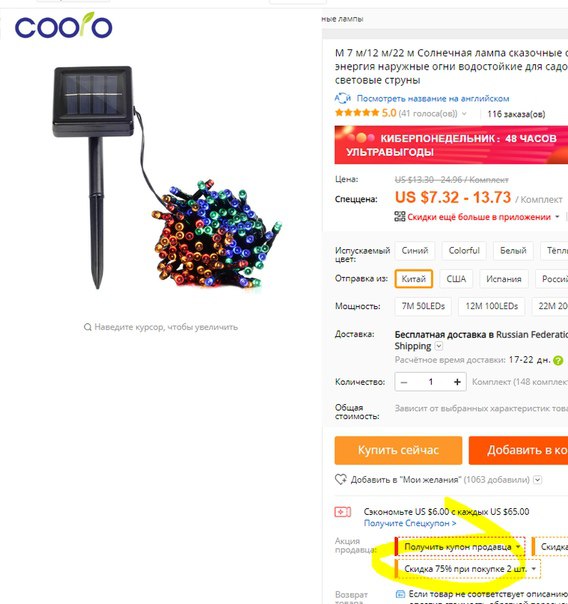Click the translate icon beside English title link

click(x=342, y=99)
